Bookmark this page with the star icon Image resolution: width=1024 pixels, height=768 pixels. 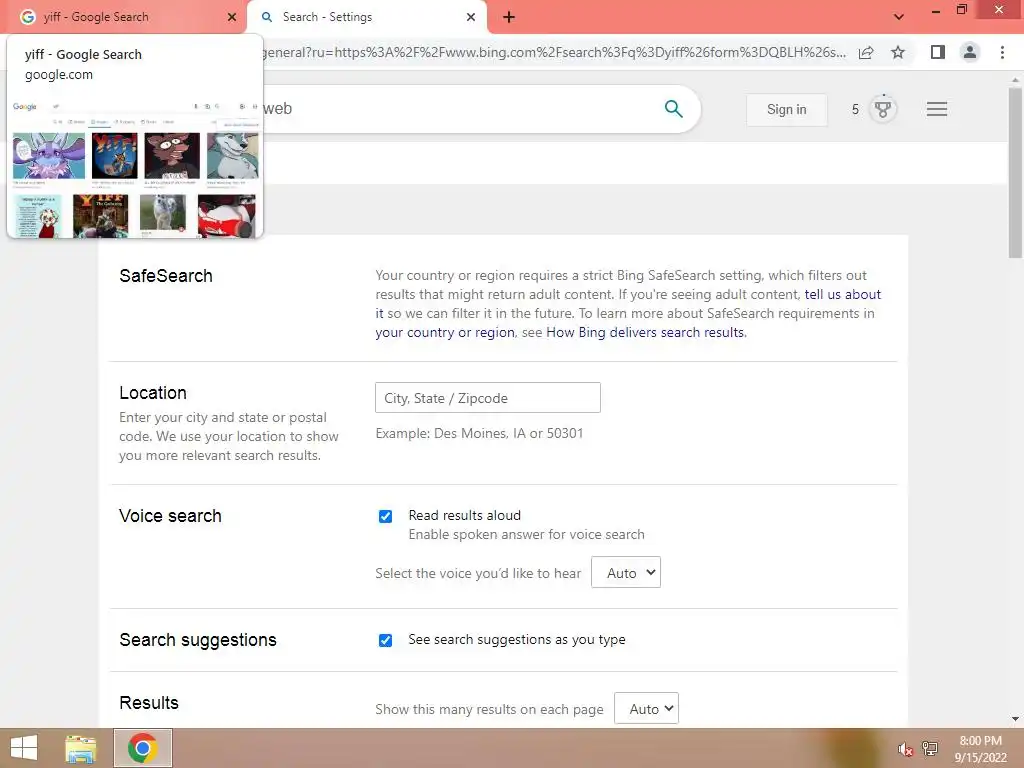point(898,52)
